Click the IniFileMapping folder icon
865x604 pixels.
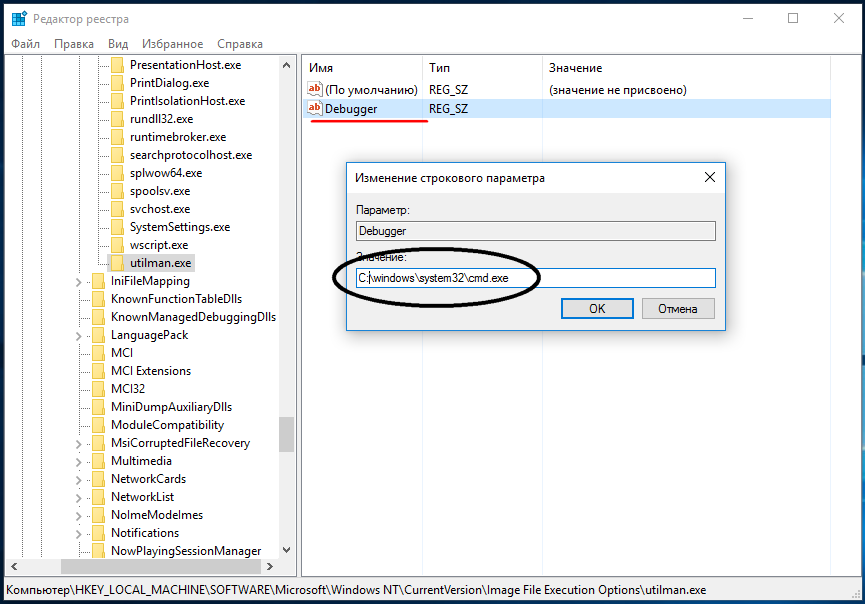[98, 281]
